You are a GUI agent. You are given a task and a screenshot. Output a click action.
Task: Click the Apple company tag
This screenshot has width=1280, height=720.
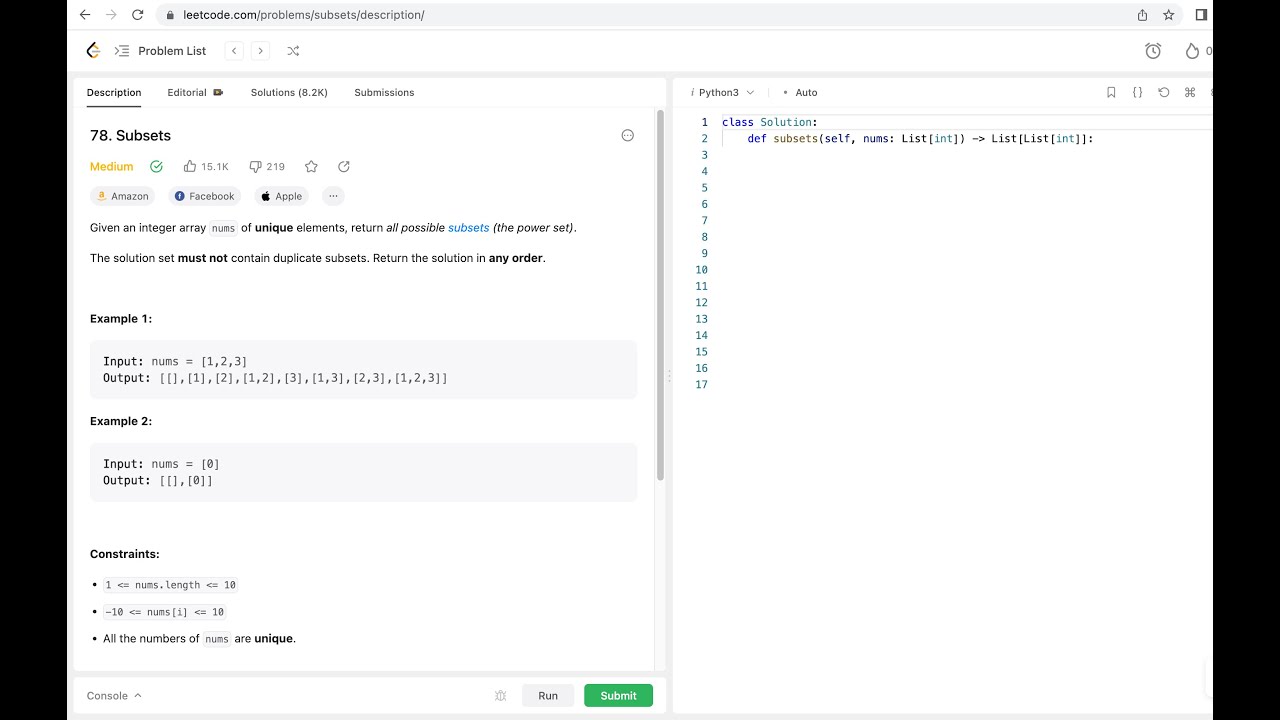[x=280, y=196]
